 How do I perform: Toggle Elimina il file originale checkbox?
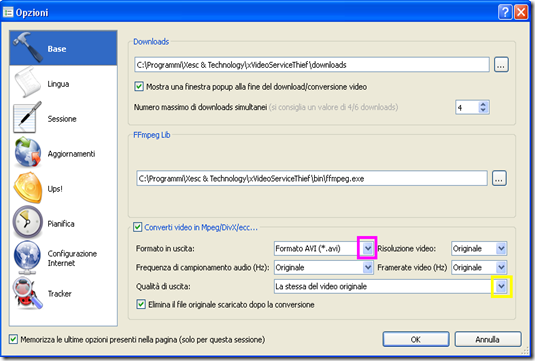click(x=141, y=304)
